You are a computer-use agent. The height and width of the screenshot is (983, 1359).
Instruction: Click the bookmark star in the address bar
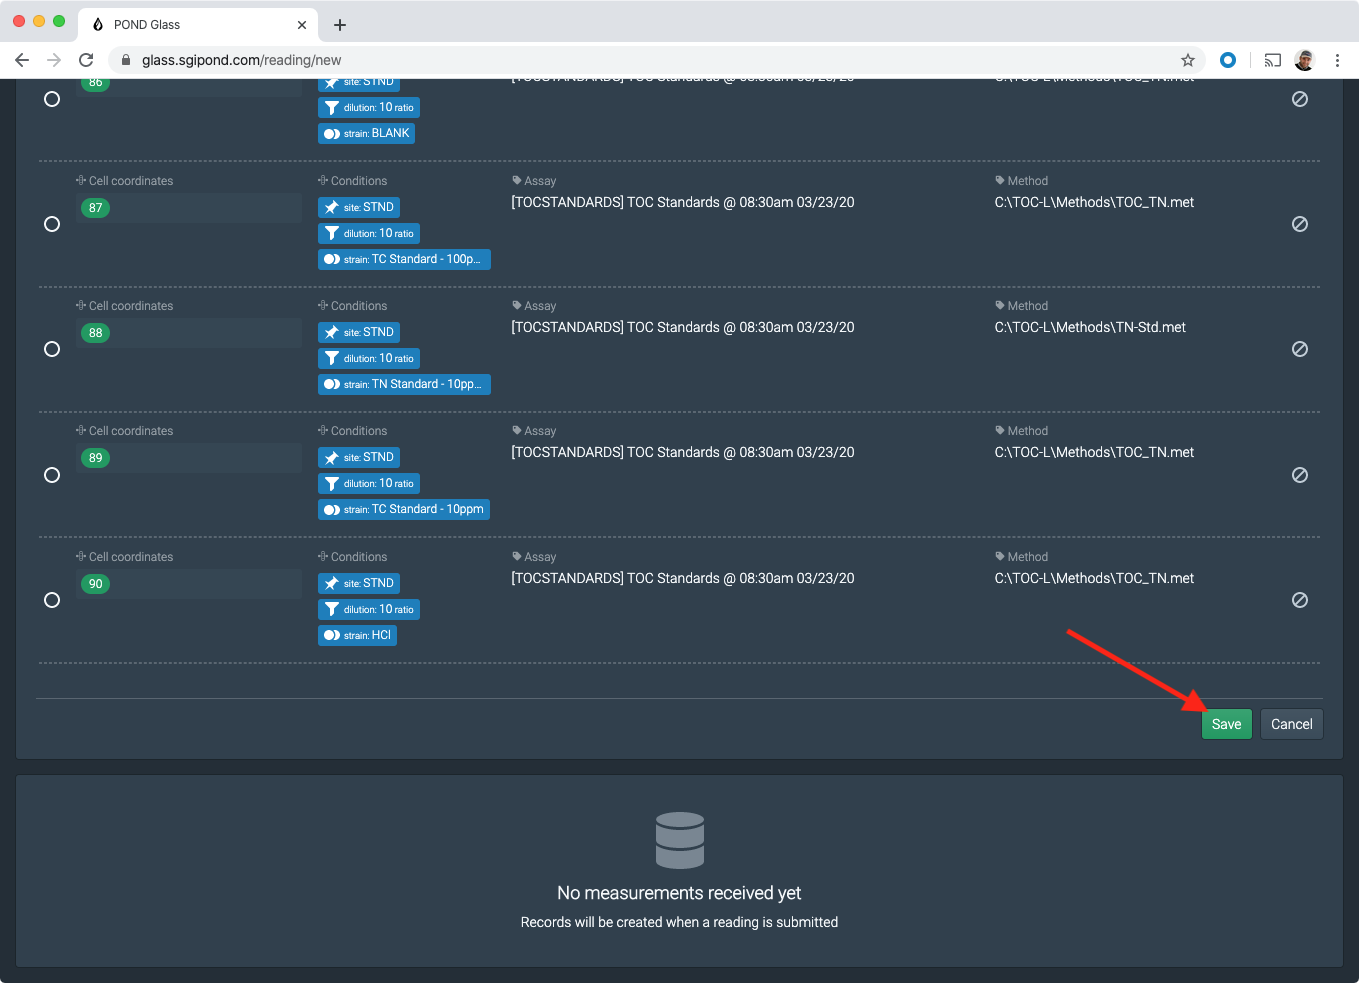(x=1187, y=60)
